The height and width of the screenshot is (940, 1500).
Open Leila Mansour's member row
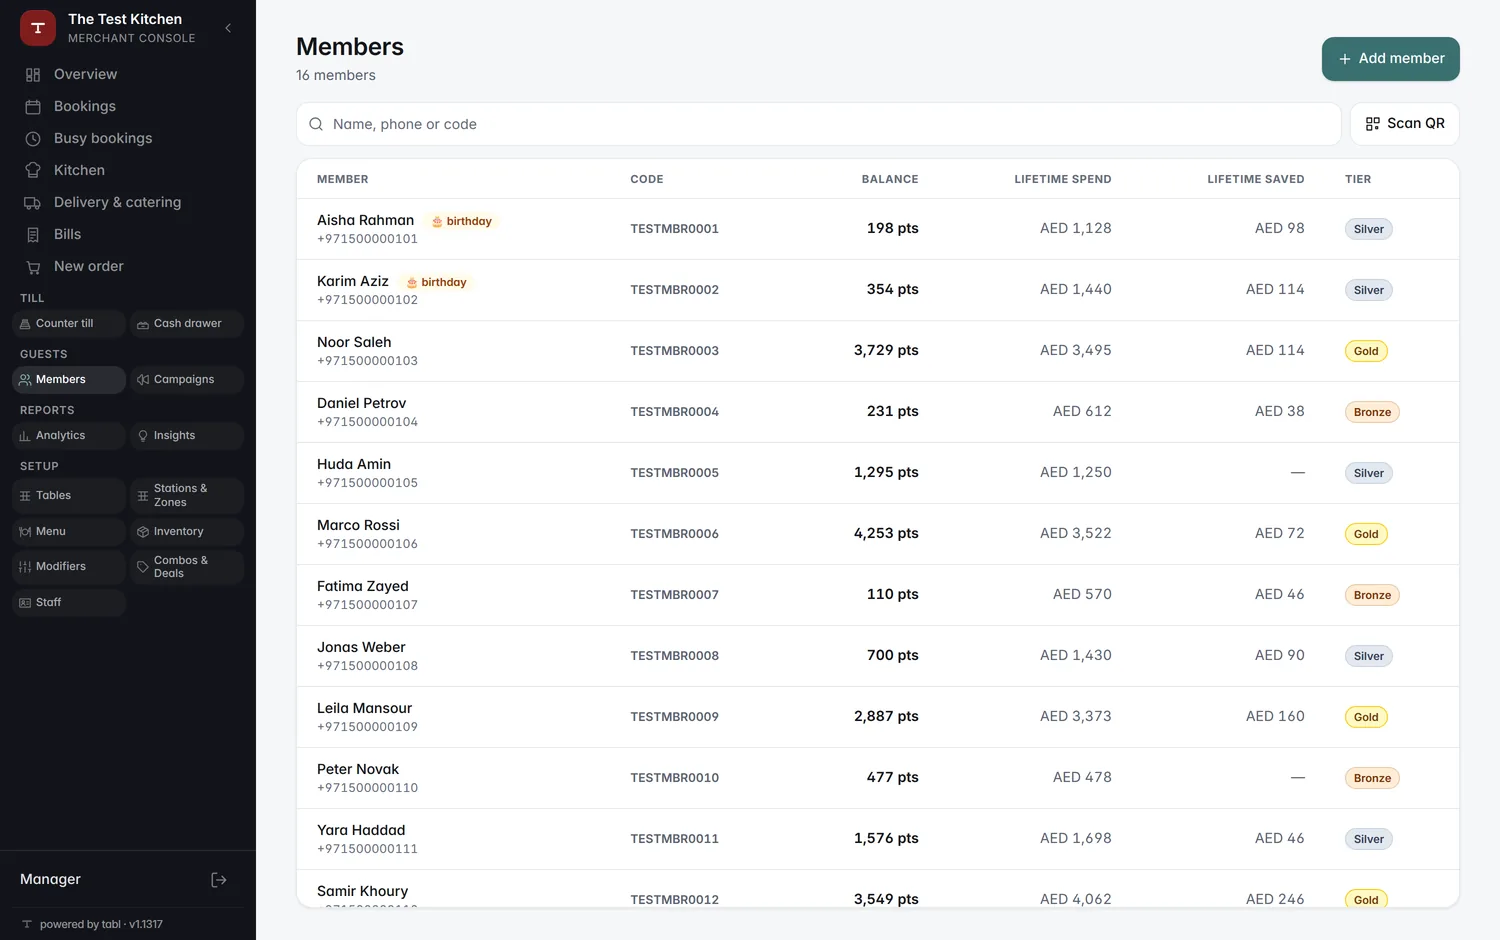[878, 717]
